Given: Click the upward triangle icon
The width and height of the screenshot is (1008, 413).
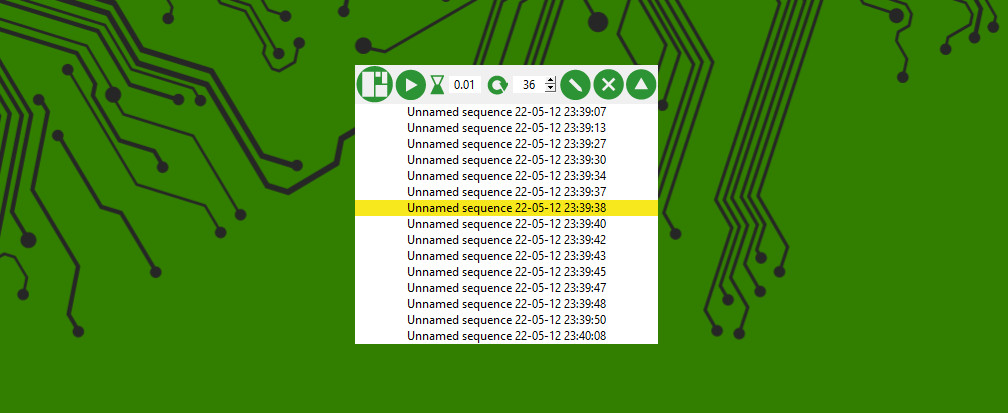Looking at the screenshot, I should [x=641, y=84].
